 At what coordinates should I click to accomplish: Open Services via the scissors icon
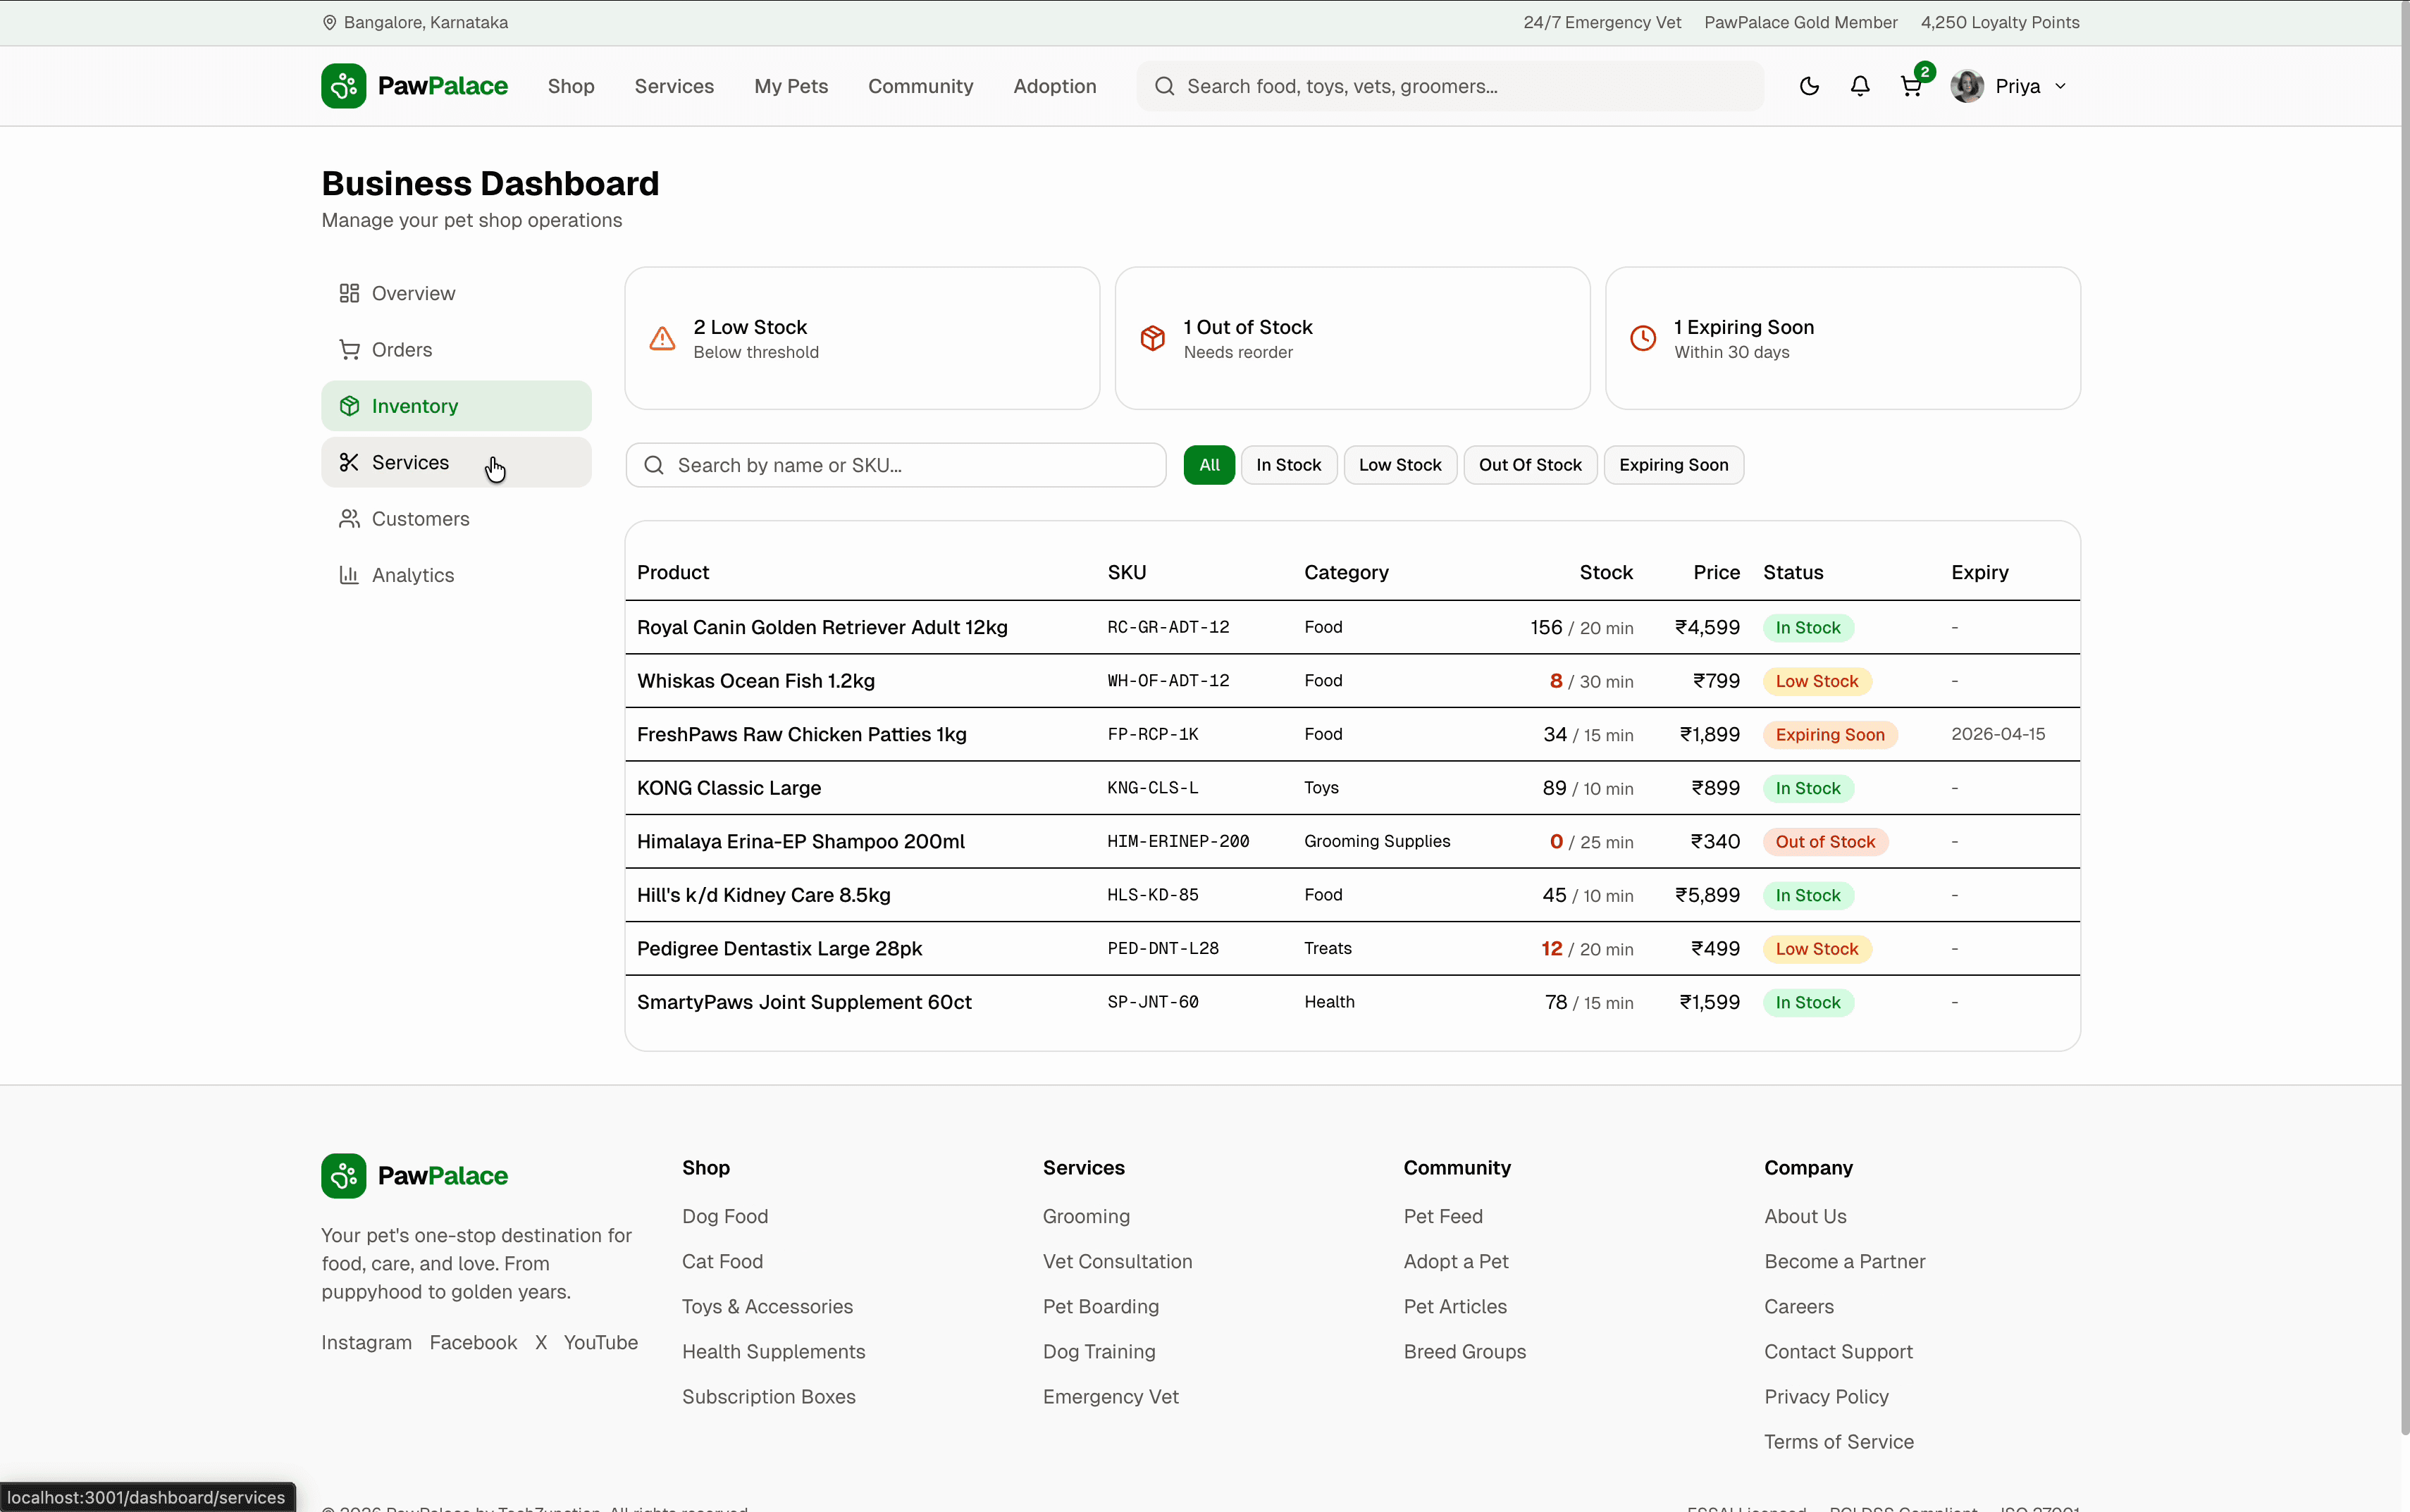(x=349, y=461)
